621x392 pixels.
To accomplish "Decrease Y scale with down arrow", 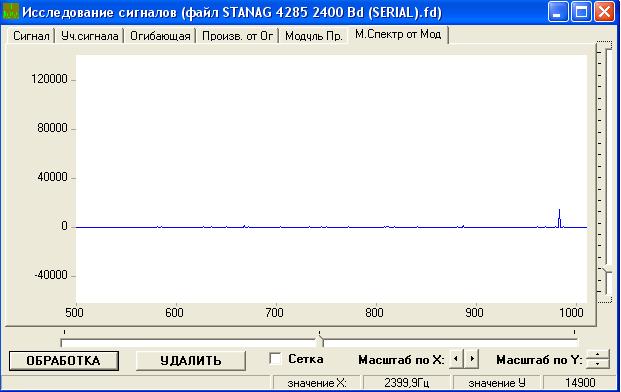I will [x=597, y=363].
